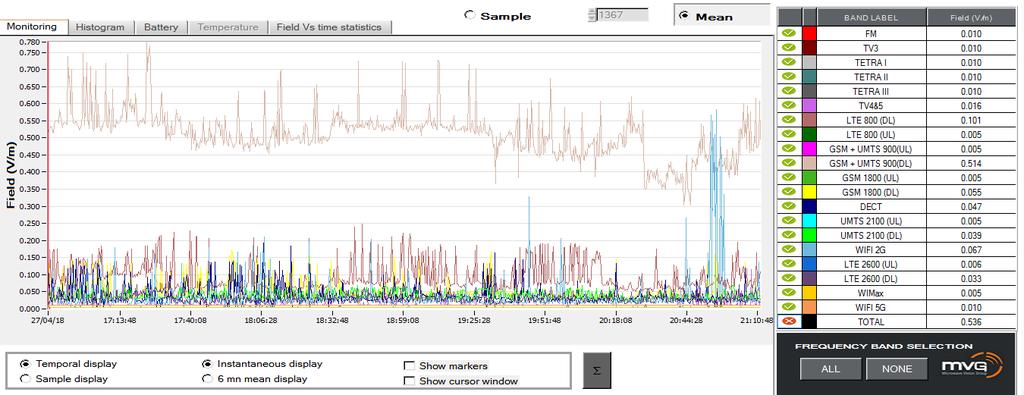Image resolution: width=1024 pixels, height=395 pixels.
Task: Open the Temperature tab
Action: coord(228,27)
